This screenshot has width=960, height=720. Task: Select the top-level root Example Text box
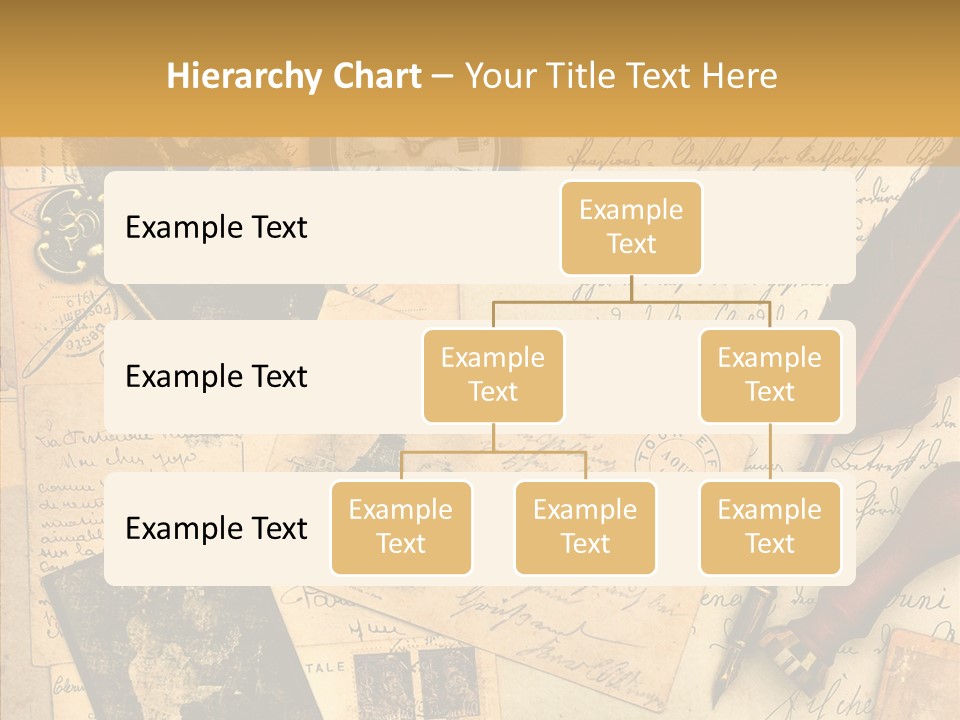pos(631,227)
